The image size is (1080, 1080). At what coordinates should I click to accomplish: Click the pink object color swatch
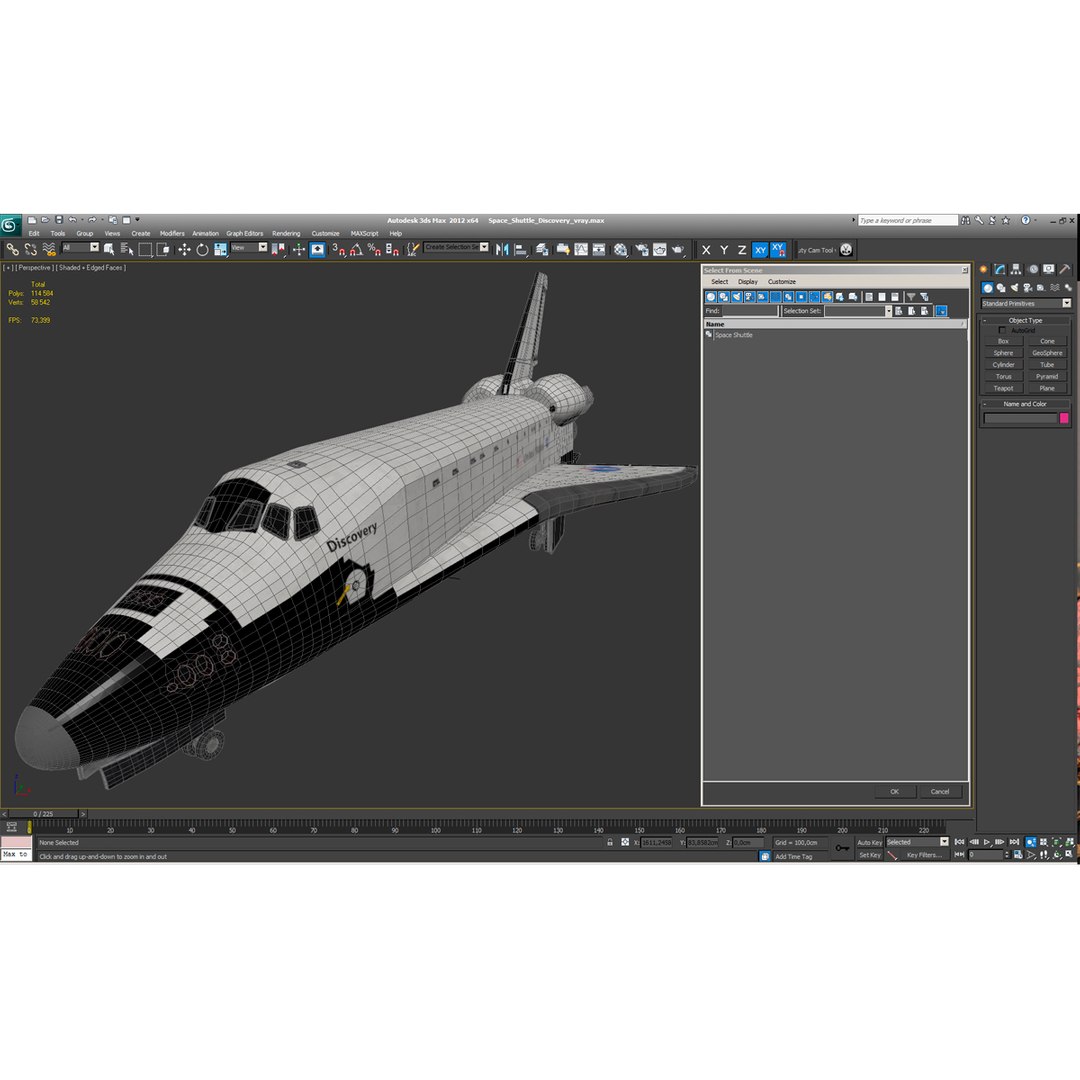coord(1063,418)
